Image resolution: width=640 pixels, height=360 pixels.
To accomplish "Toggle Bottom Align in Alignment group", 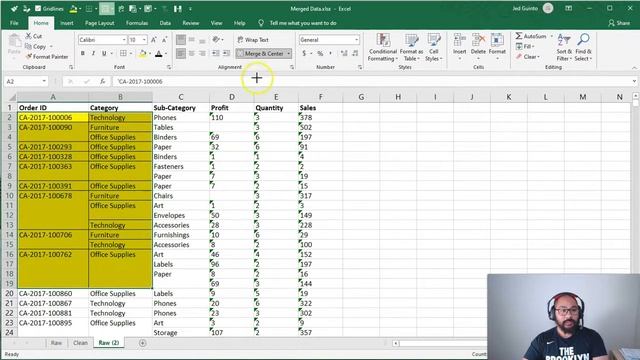I will (x=202, y=40).
